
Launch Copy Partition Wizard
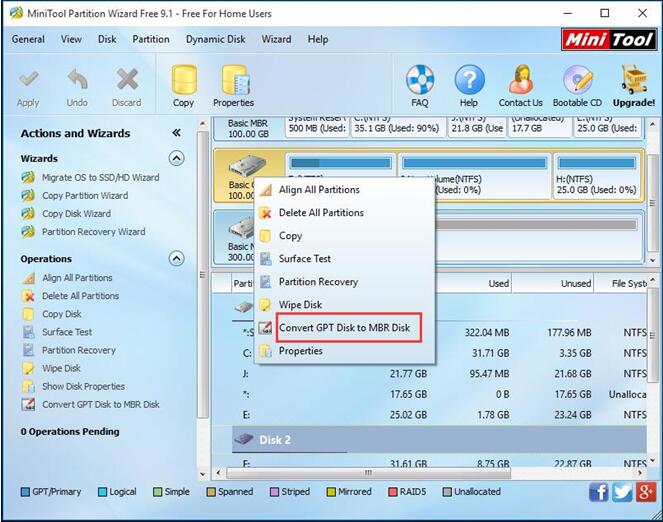pyautogui.click(x=85, y=196)
